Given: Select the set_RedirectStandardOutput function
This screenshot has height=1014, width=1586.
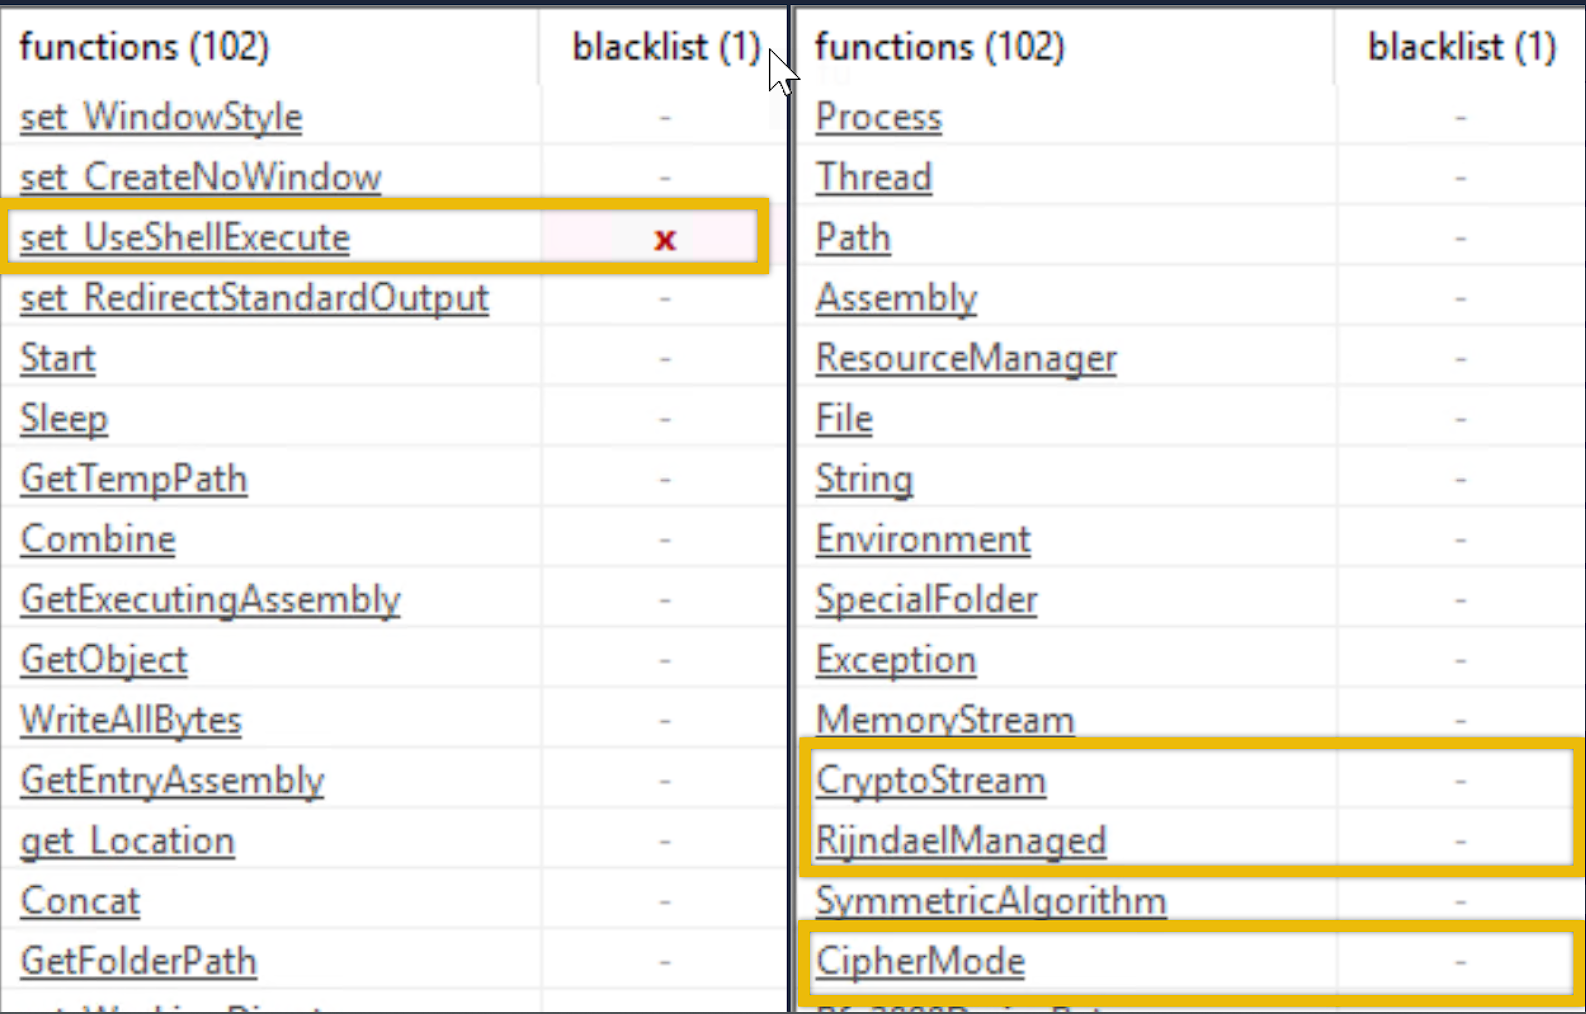Looking at the screenshot, I should click(x=254, y=298).
